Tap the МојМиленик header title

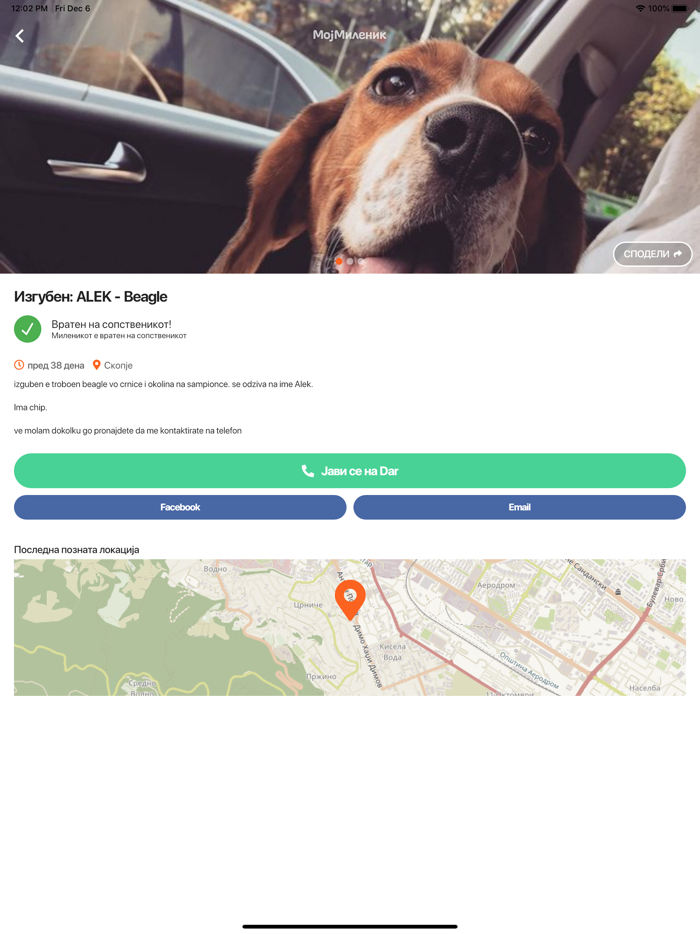coord(350,35)
